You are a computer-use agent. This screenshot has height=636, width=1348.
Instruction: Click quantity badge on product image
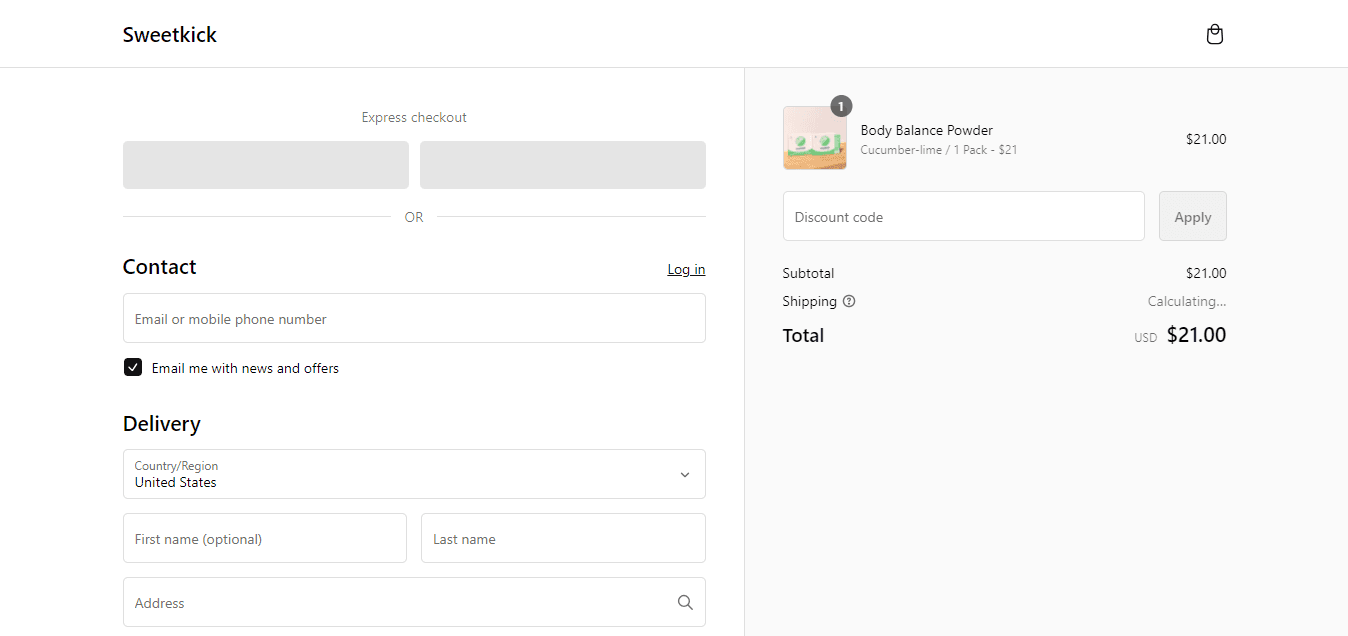coord(841,106)
